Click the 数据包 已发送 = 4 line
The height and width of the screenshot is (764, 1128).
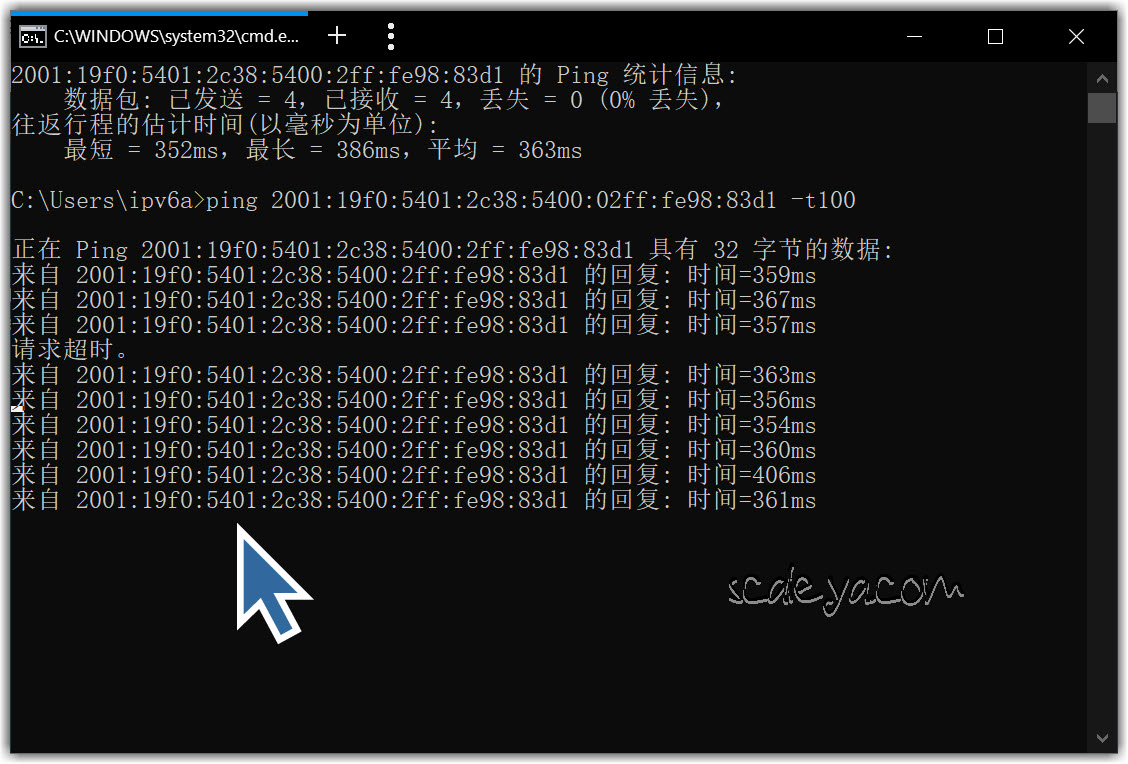pyautogui.click(x=394, y=100)
